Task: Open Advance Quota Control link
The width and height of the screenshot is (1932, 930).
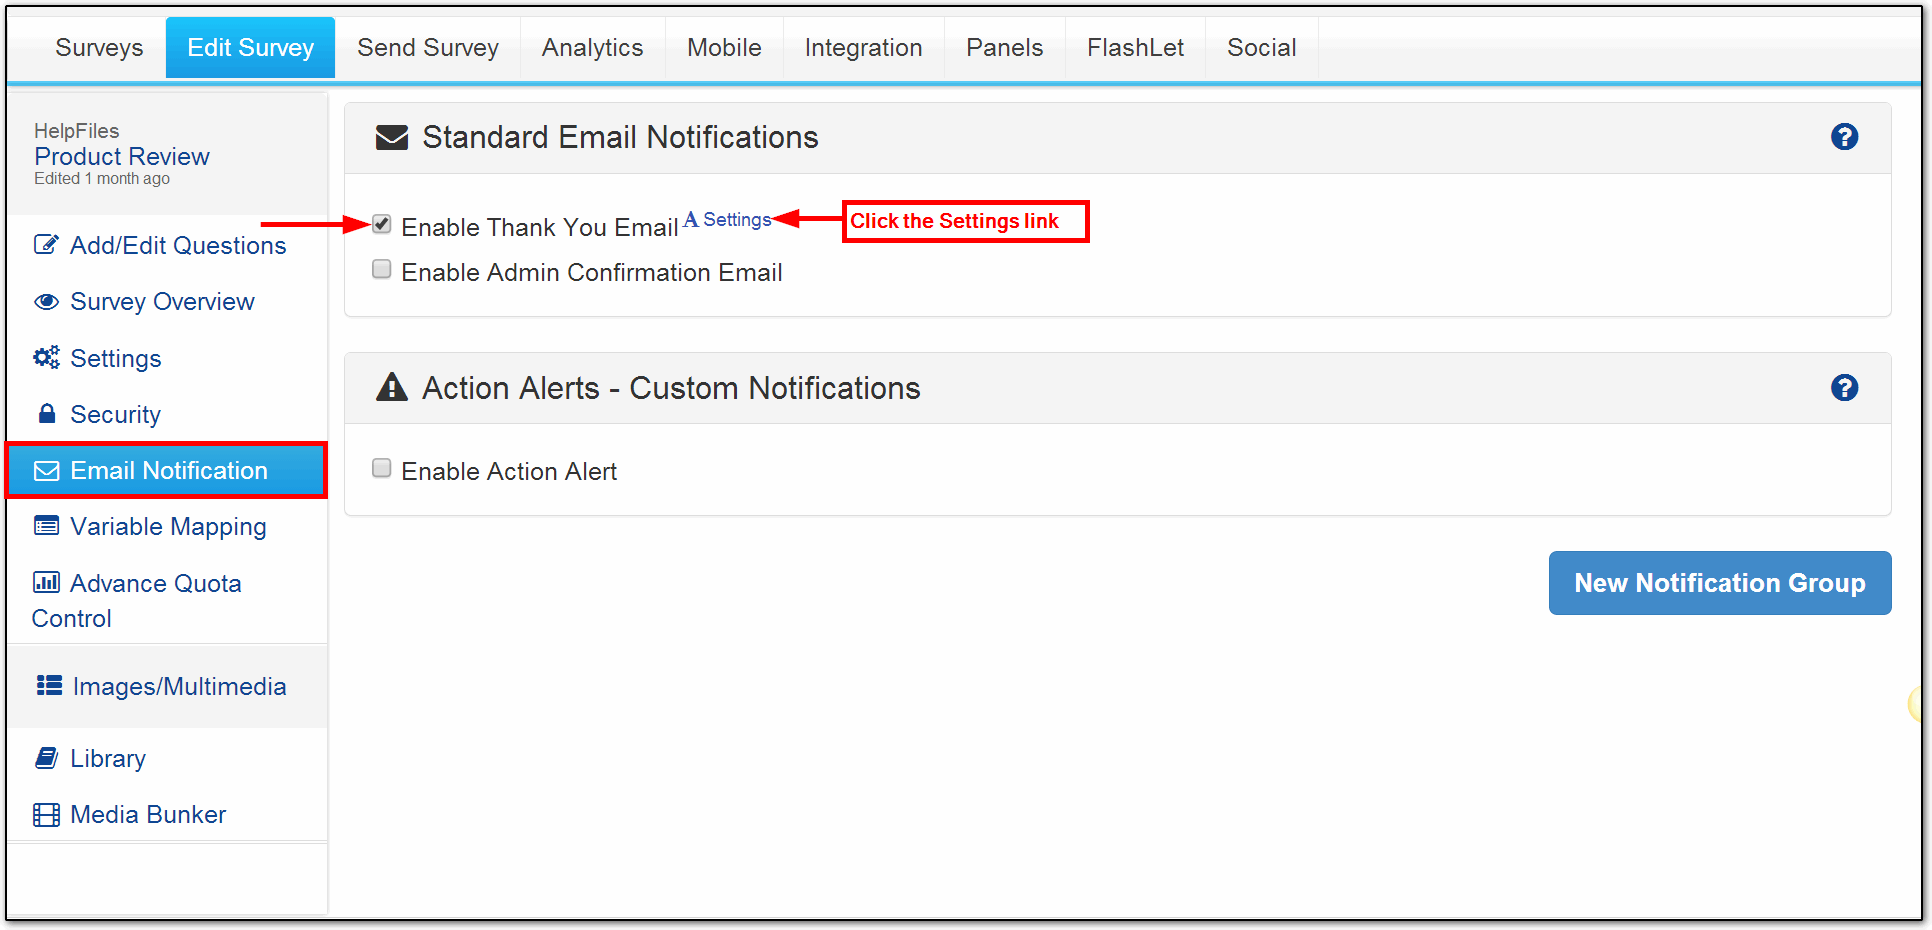Action: coord(137,600)
